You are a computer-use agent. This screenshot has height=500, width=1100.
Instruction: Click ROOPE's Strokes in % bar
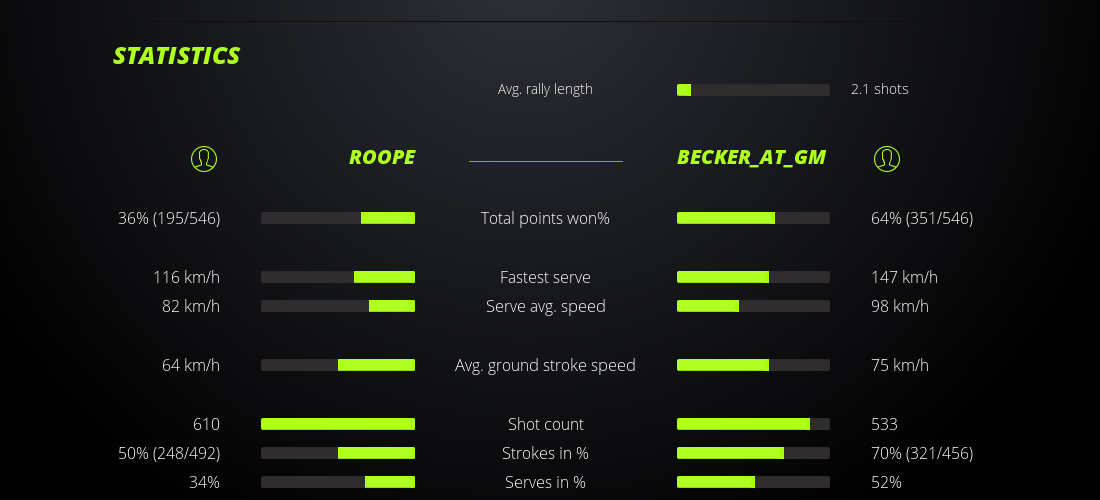[338, 453]
